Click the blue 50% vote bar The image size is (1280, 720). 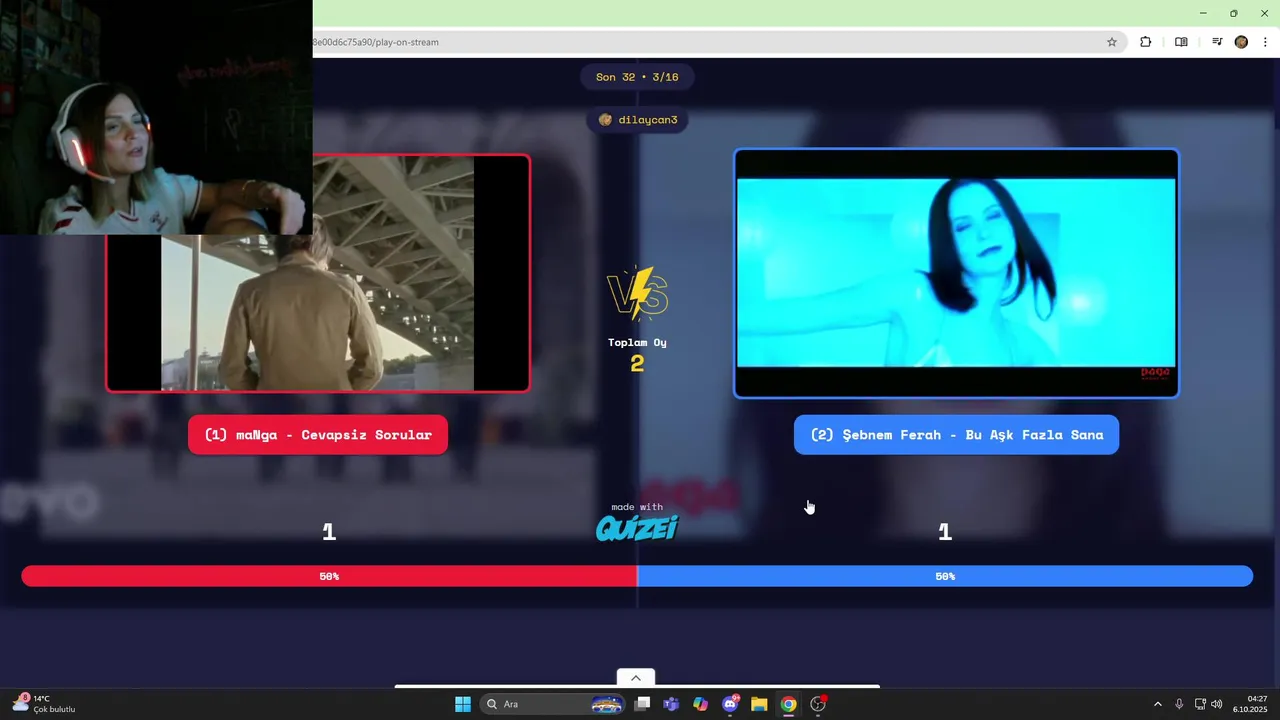tap(945, 576)
